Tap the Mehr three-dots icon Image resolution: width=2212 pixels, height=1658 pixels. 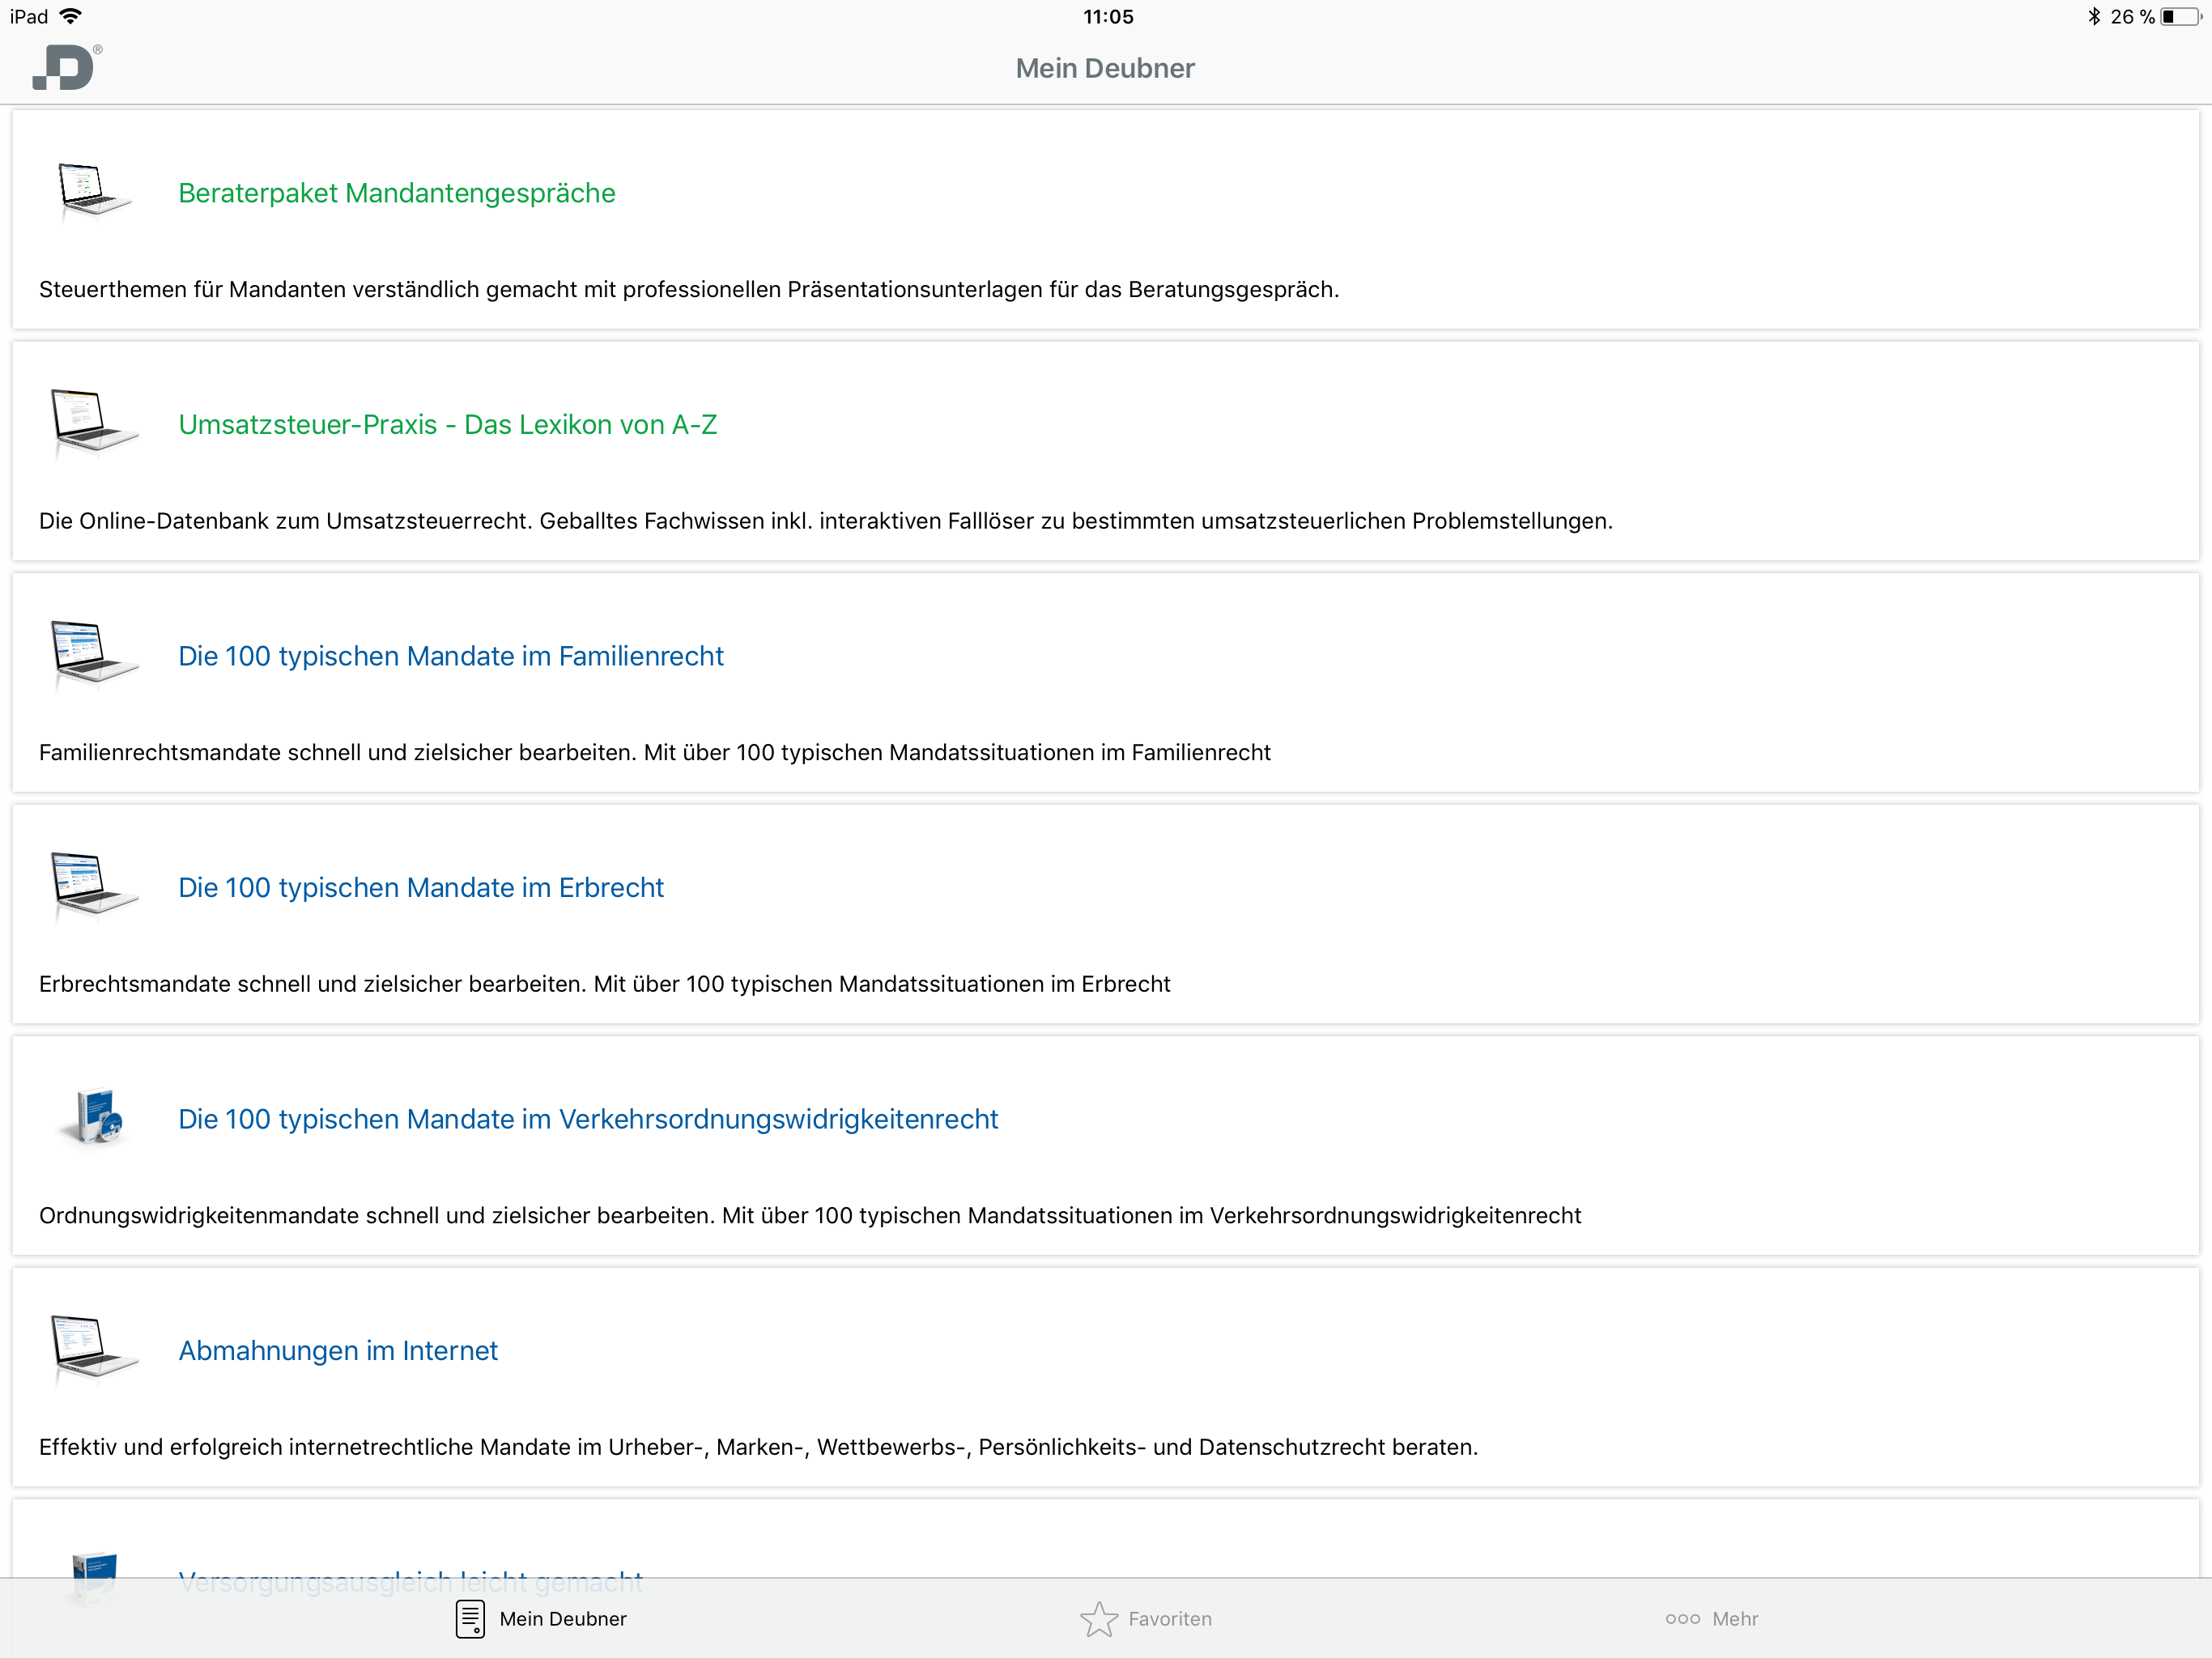[1683, 1619]
